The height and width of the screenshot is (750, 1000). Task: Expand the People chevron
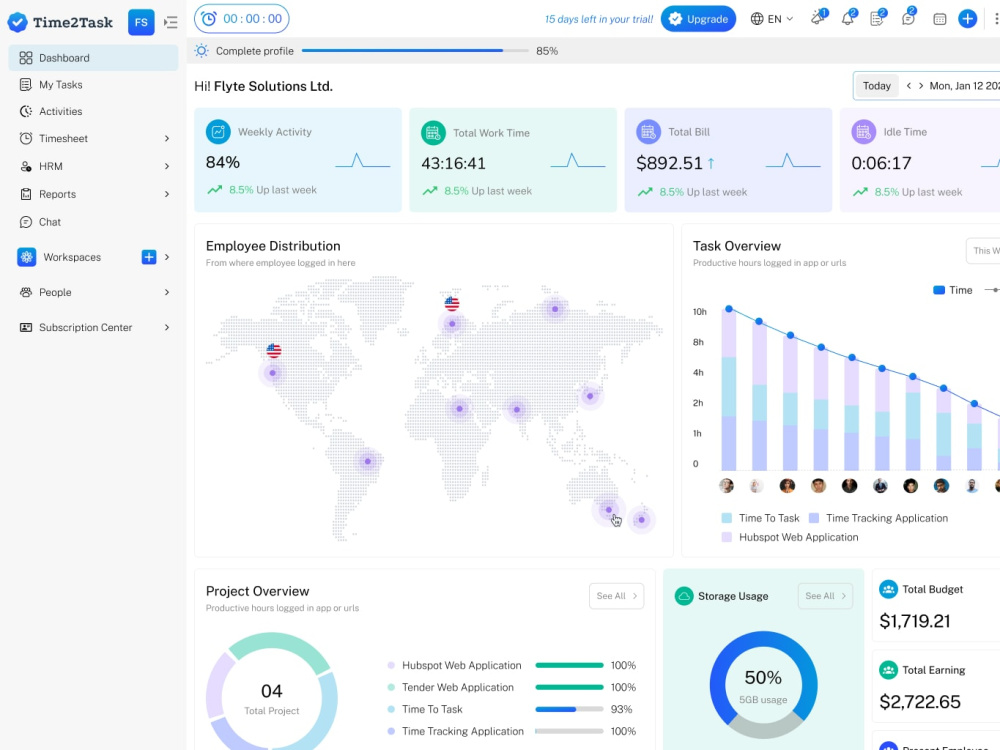[x=167, y=292]
